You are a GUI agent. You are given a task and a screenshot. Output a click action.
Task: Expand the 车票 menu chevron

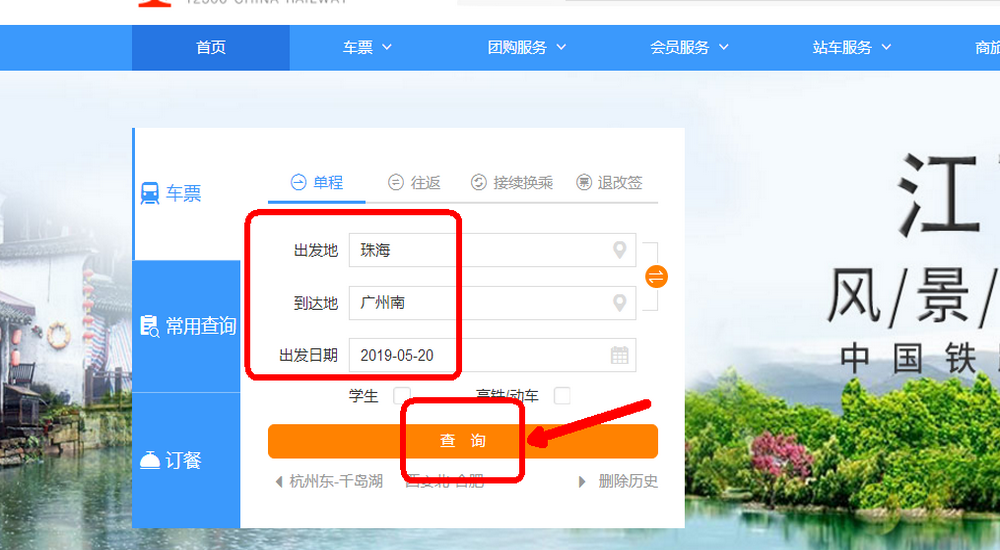386,47
